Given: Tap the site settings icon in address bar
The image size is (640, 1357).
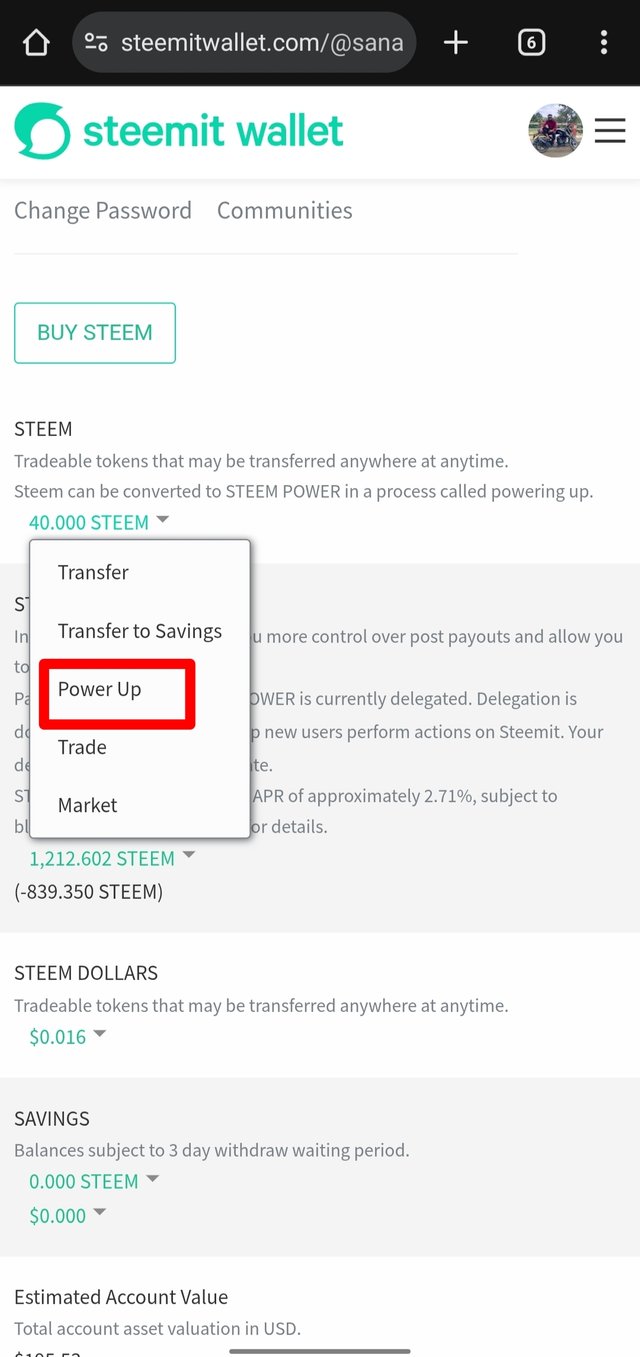Looking at the screenshot, I should (x=96, y=42).
